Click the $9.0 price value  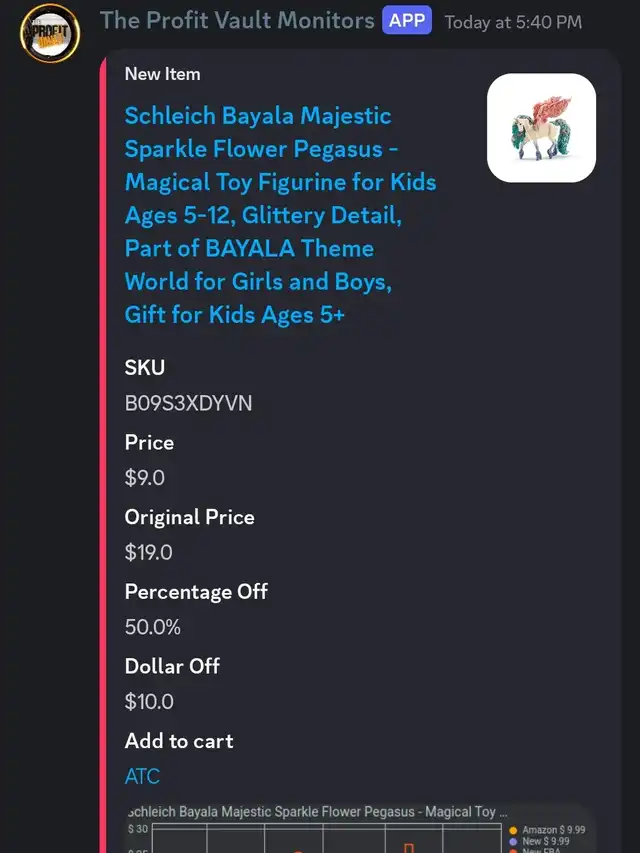pyautogui.click(x=144, y=478)
